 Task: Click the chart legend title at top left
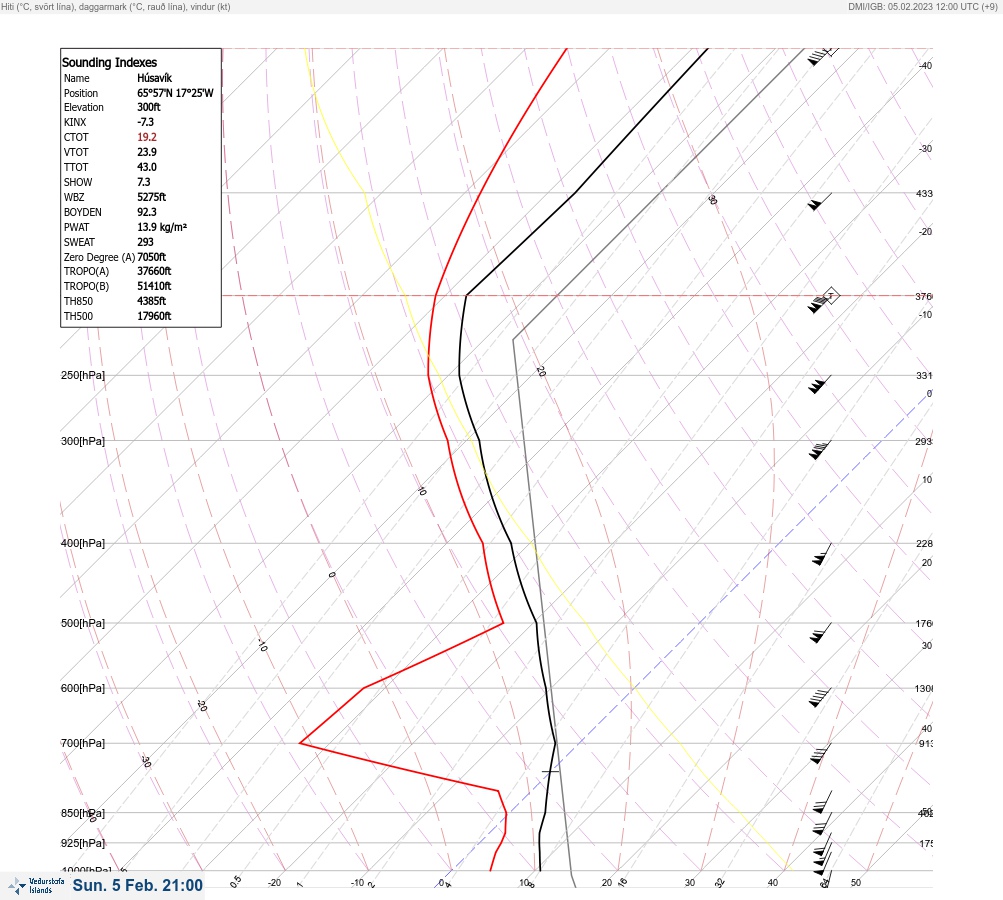pyautogui.click(x=116, y=7)
